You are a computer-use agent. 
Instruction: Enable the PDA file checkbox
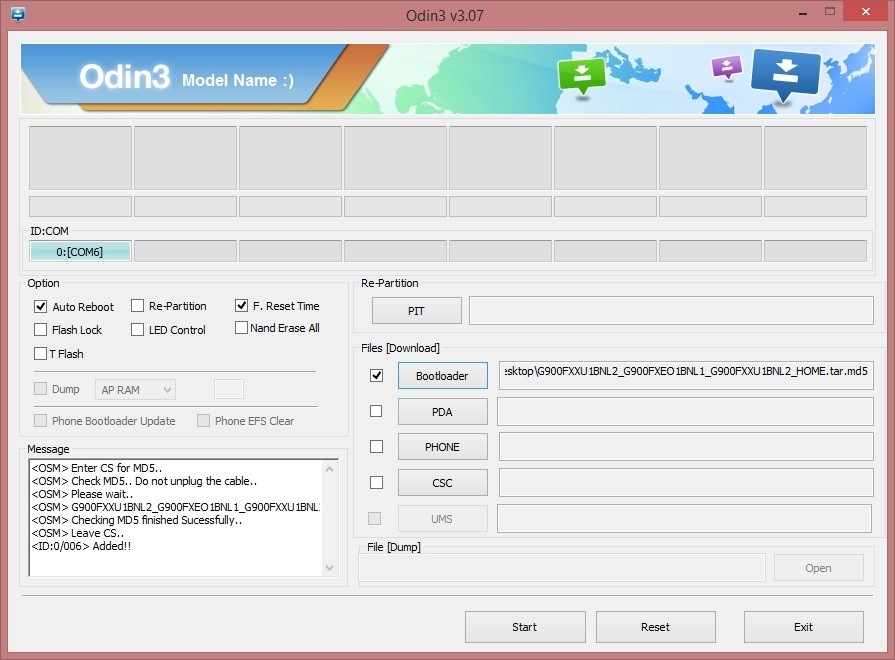pos(376,411)
